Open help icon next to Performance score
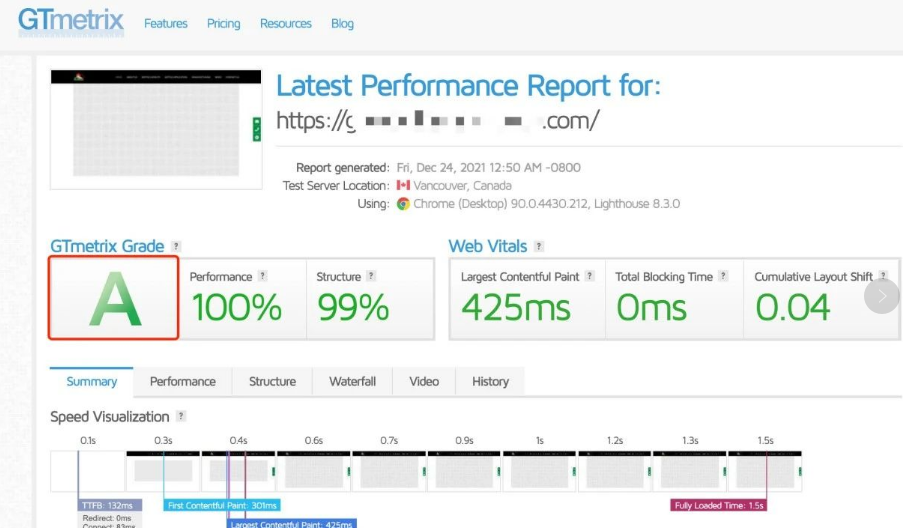903x528 pixels. coord(263,276)
